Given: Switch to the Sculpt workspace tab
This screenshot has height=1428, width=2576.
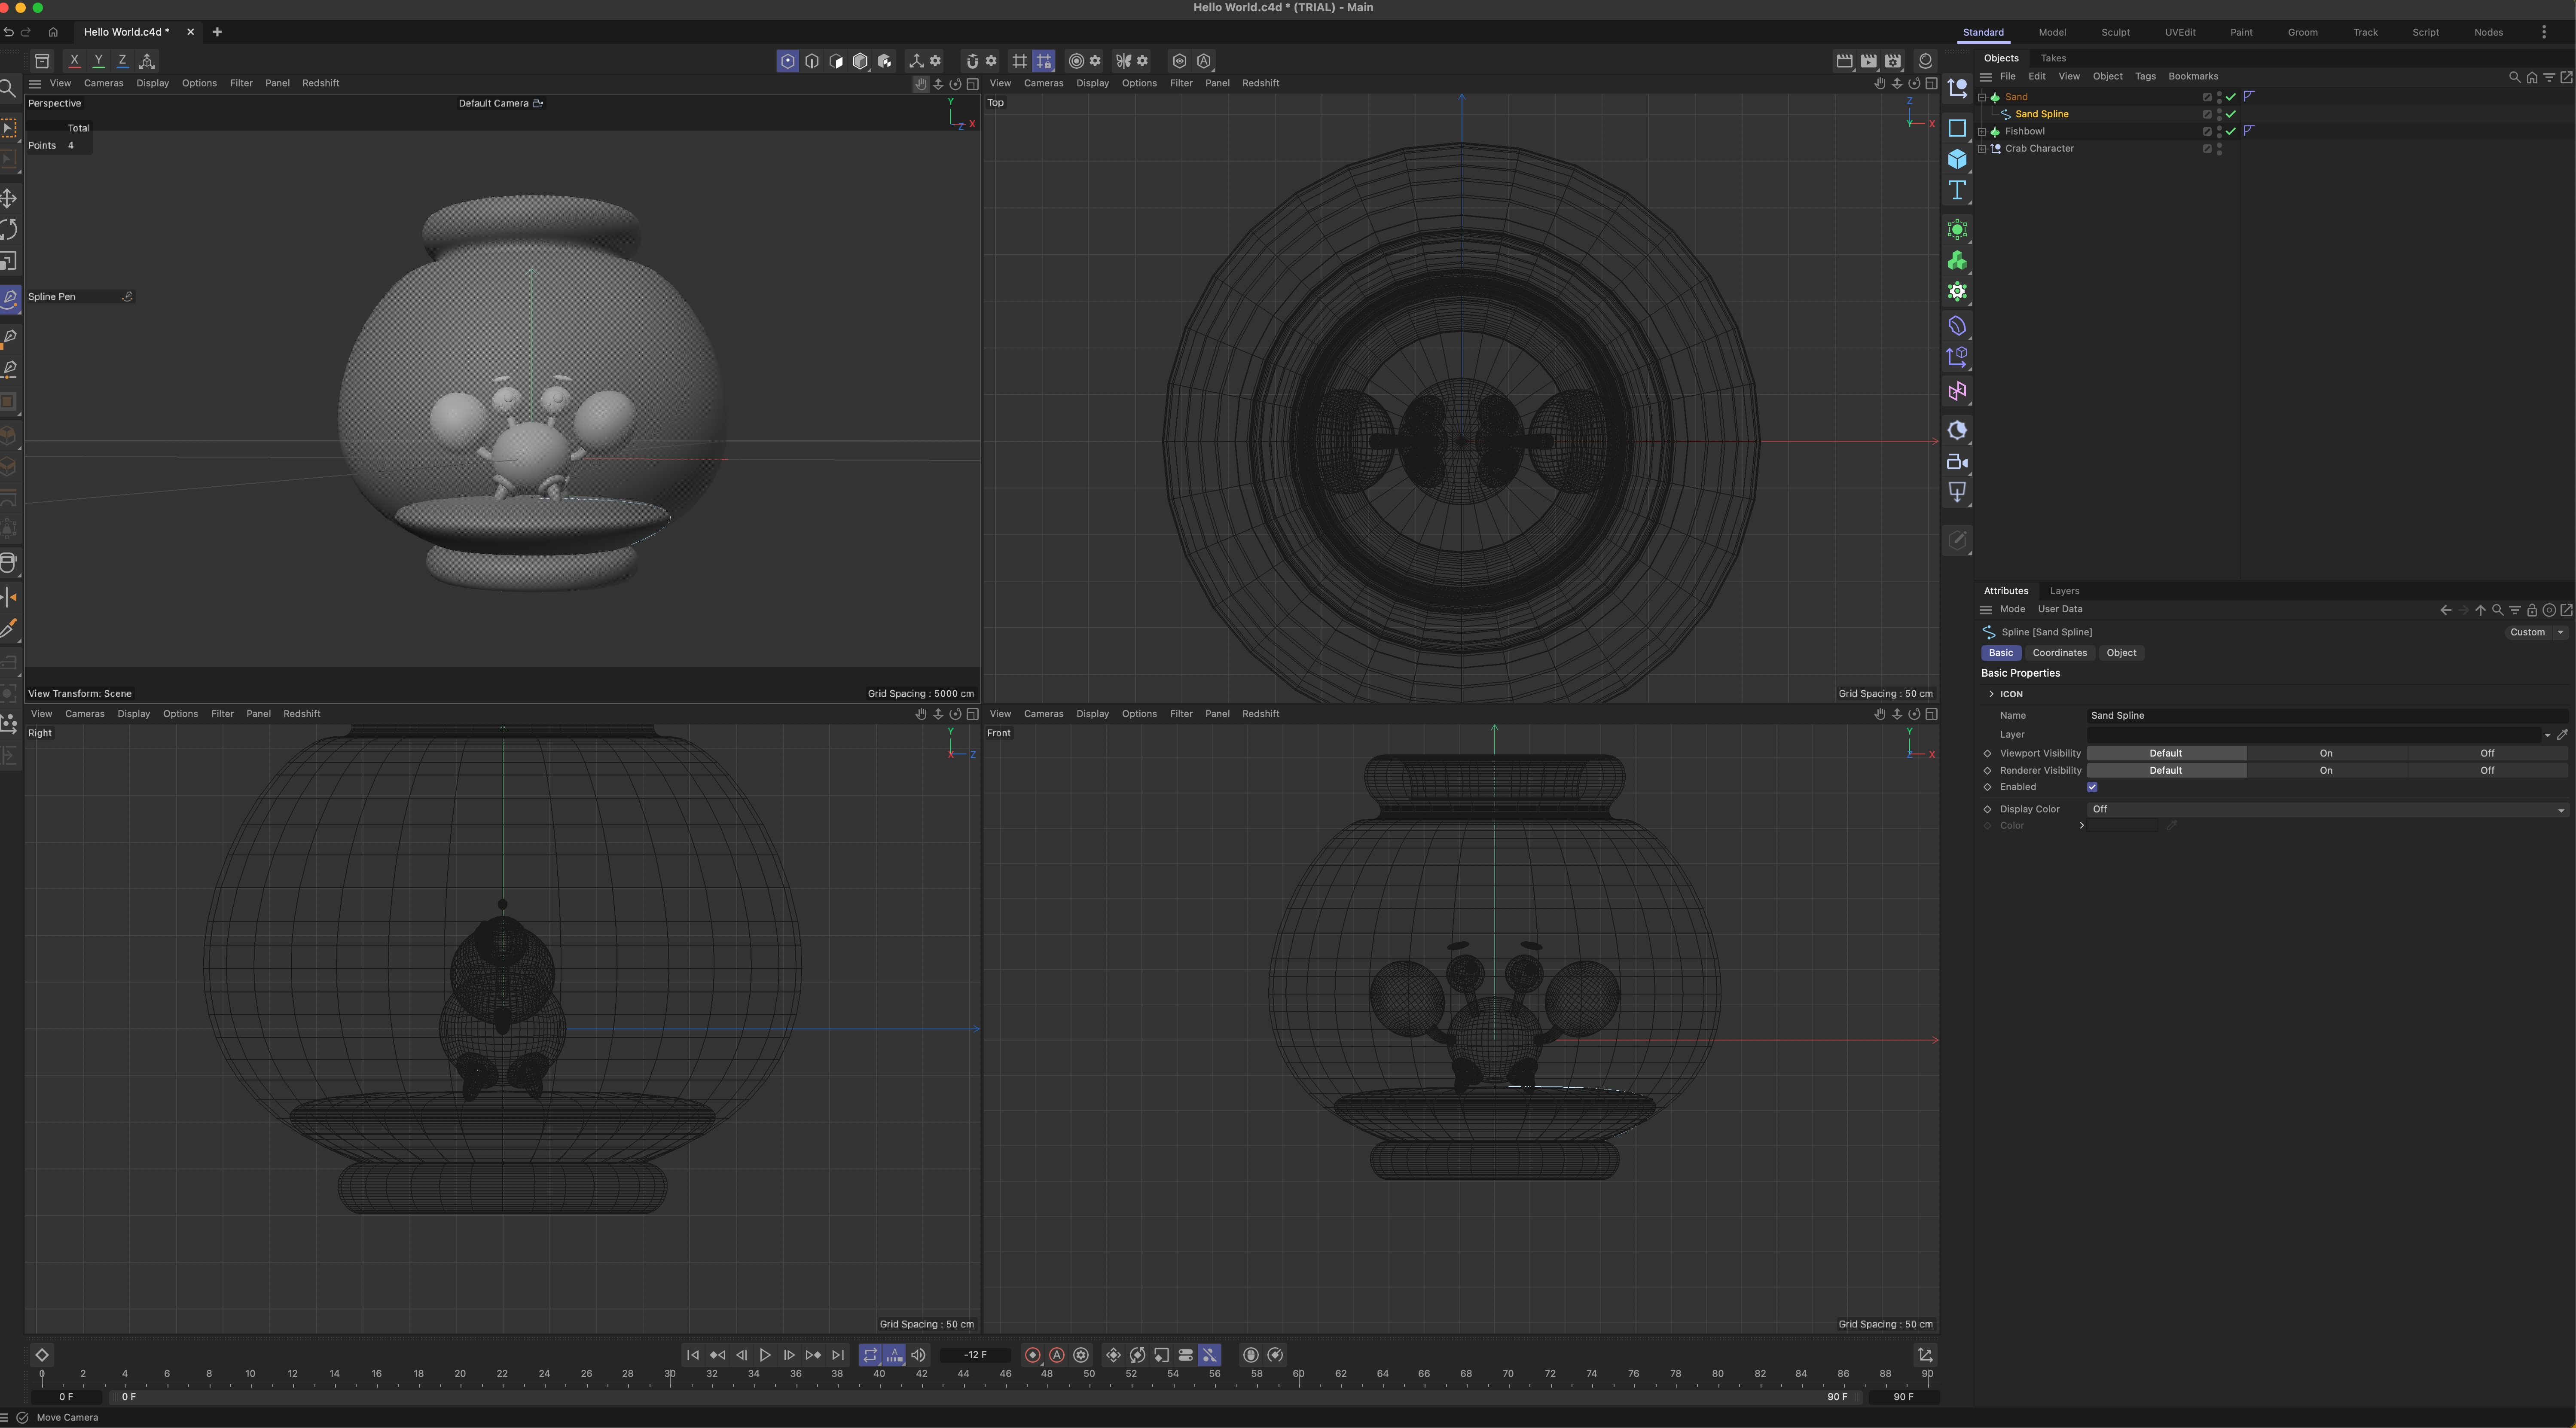Looking at the screenshot, I should point(2115,32).
